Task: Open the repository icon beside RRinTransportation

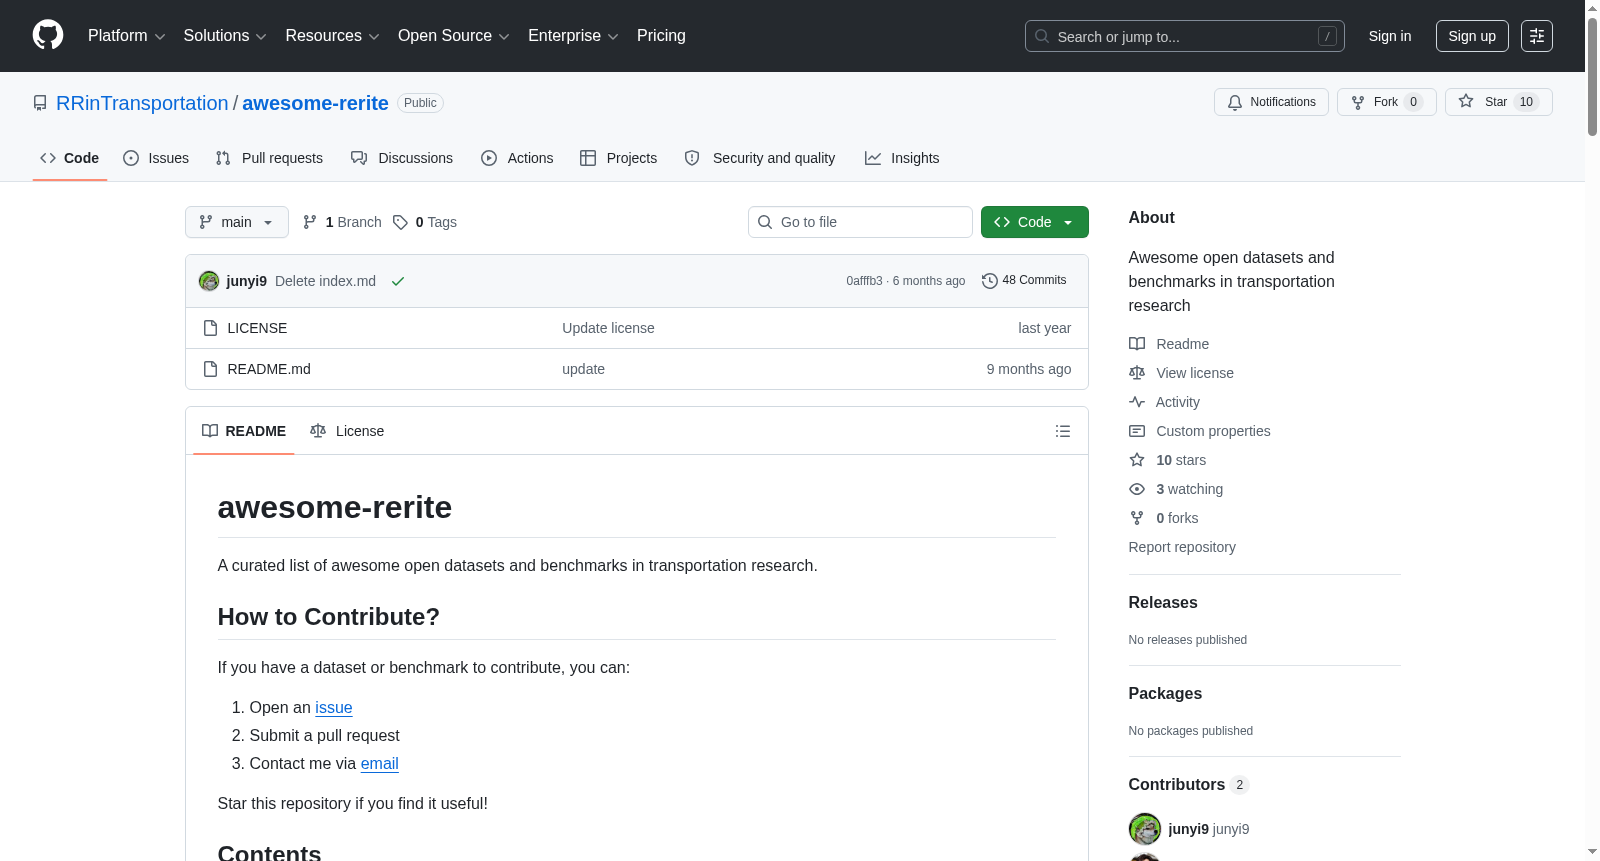Action: [x=40, y=103]
